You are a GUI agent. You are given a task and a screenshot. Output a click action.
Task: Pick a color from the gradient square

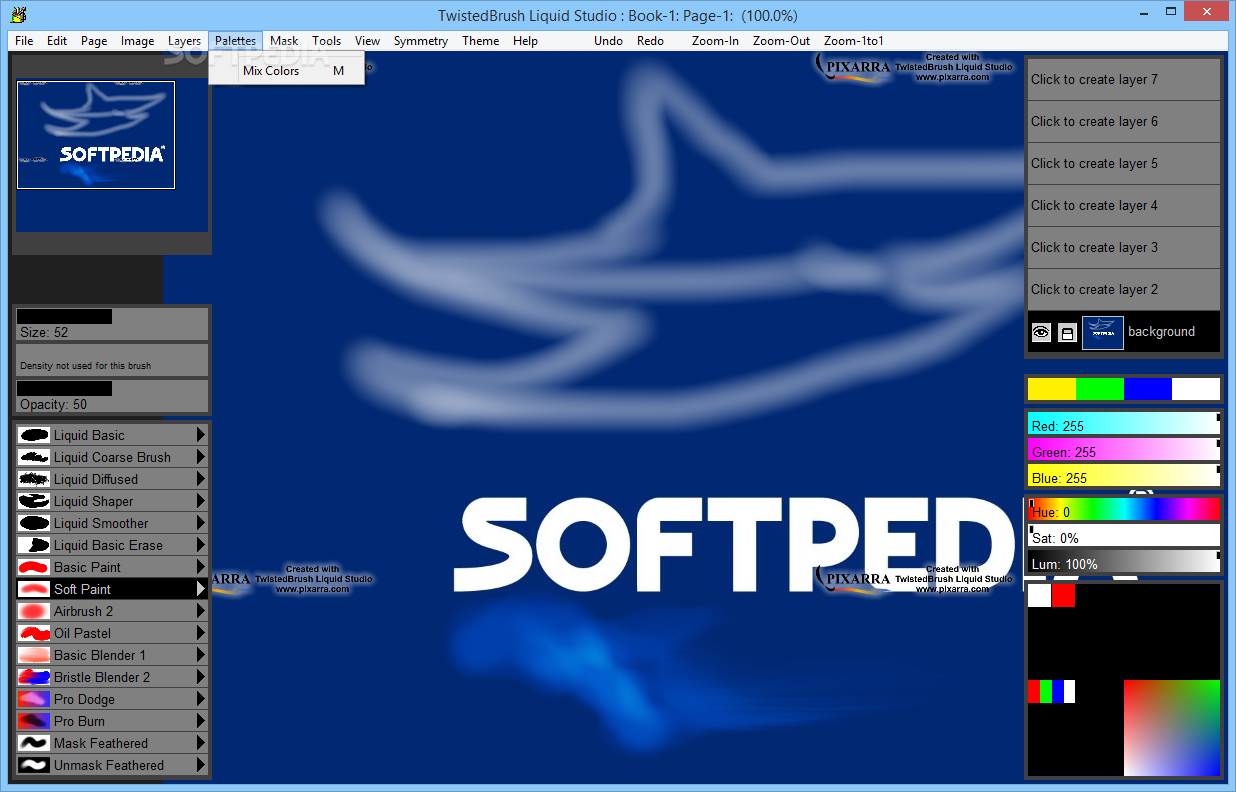[x=1172, y=728]
